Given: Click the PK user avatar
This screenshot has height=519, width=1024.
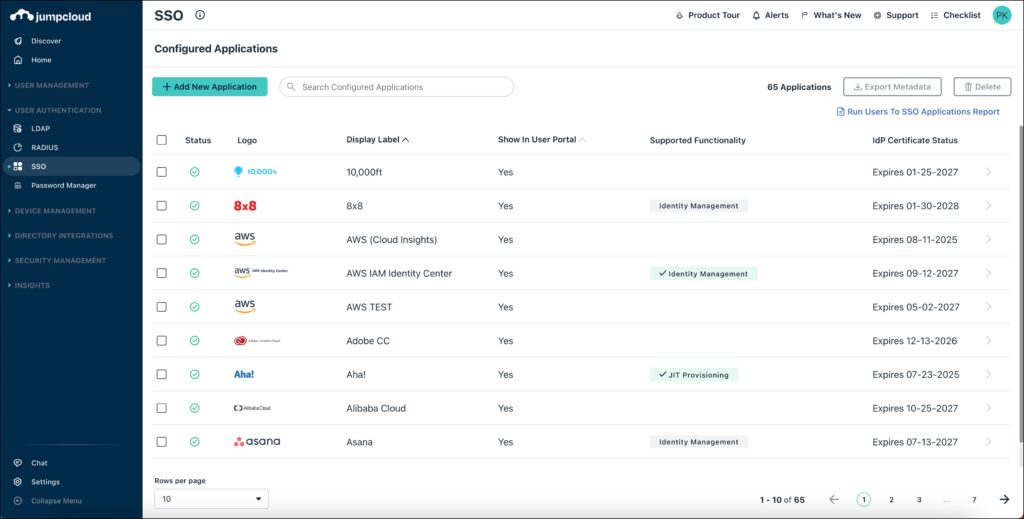Looking at the screenshot, I should (1001, 15).
